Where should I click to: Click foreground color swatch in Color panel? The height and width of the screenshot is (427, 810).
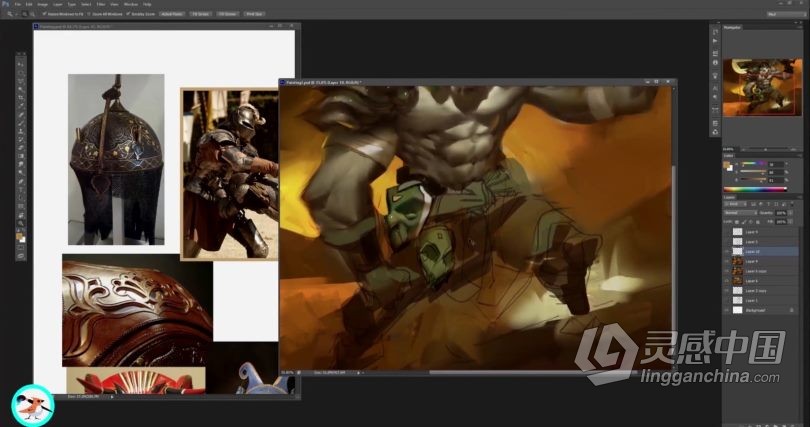726,164
